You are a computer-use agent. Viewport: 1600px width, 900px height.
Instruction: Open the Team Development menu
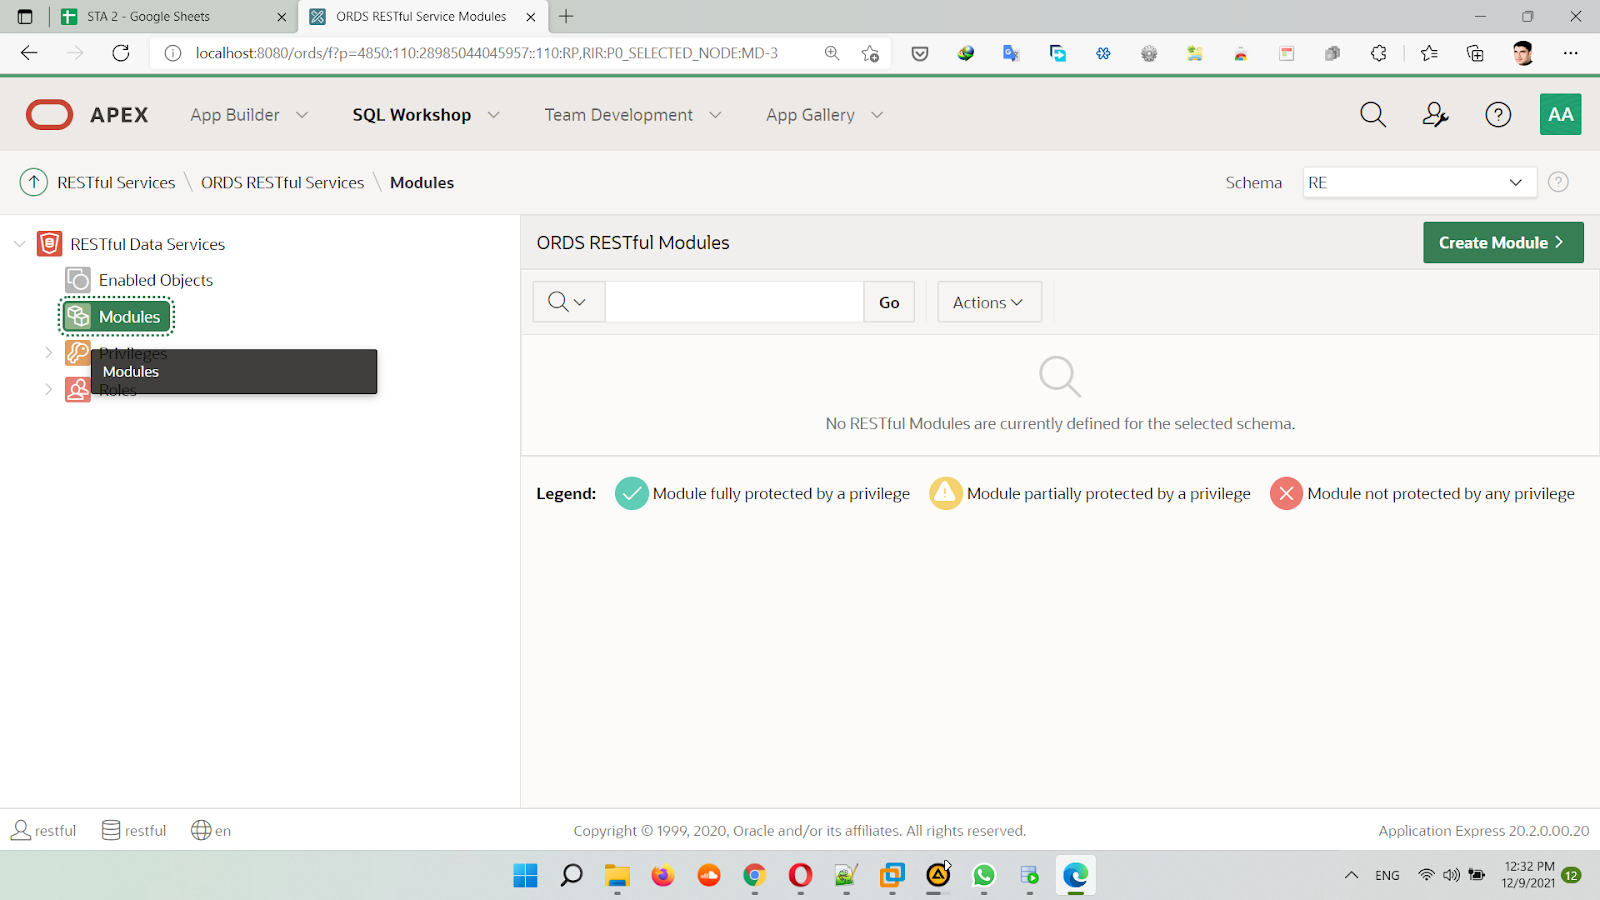point(618,115)
